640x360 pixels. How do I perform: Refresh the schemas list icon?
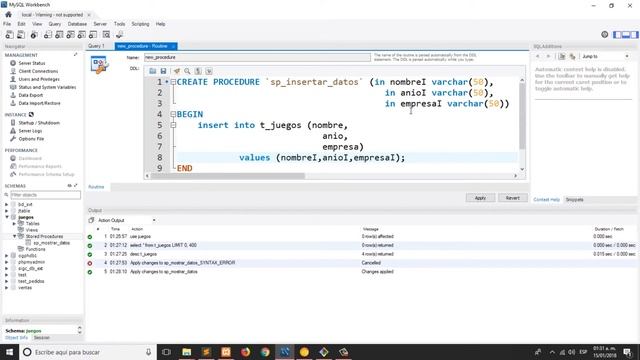[x=69, y=186]
